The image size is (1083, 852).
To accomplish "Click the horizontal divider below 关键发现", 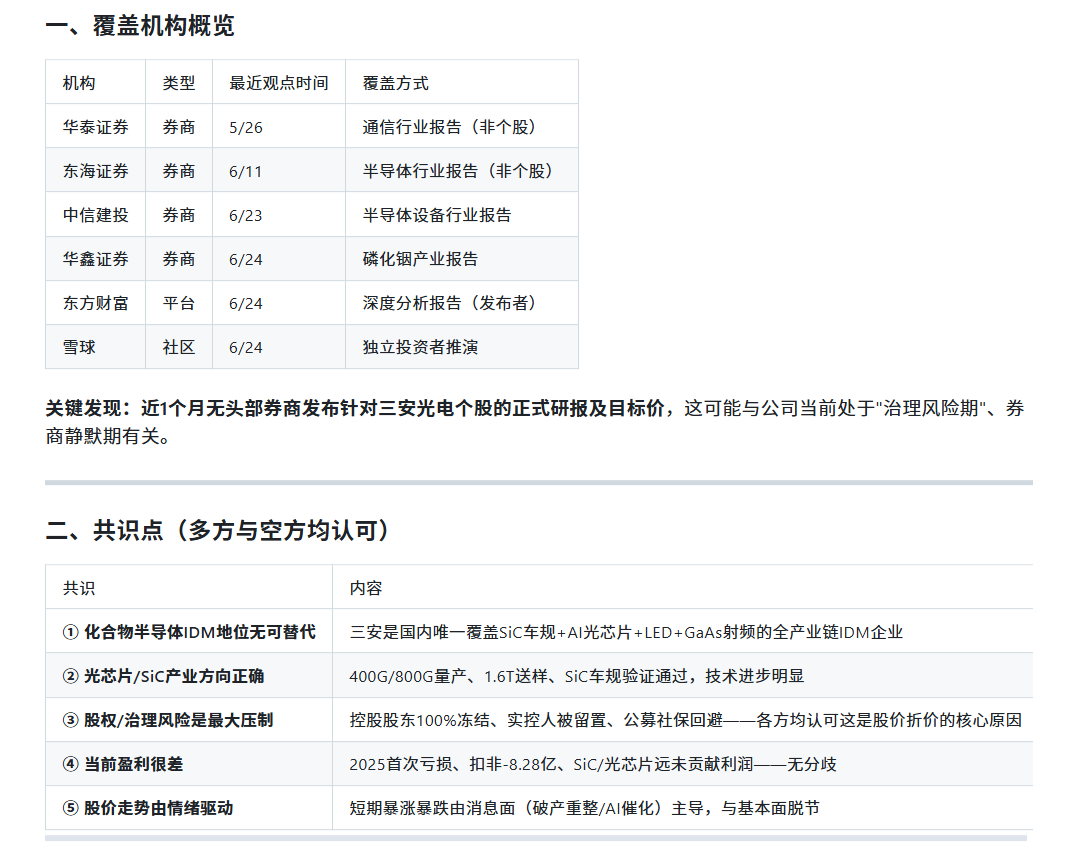I will point(539,483).
